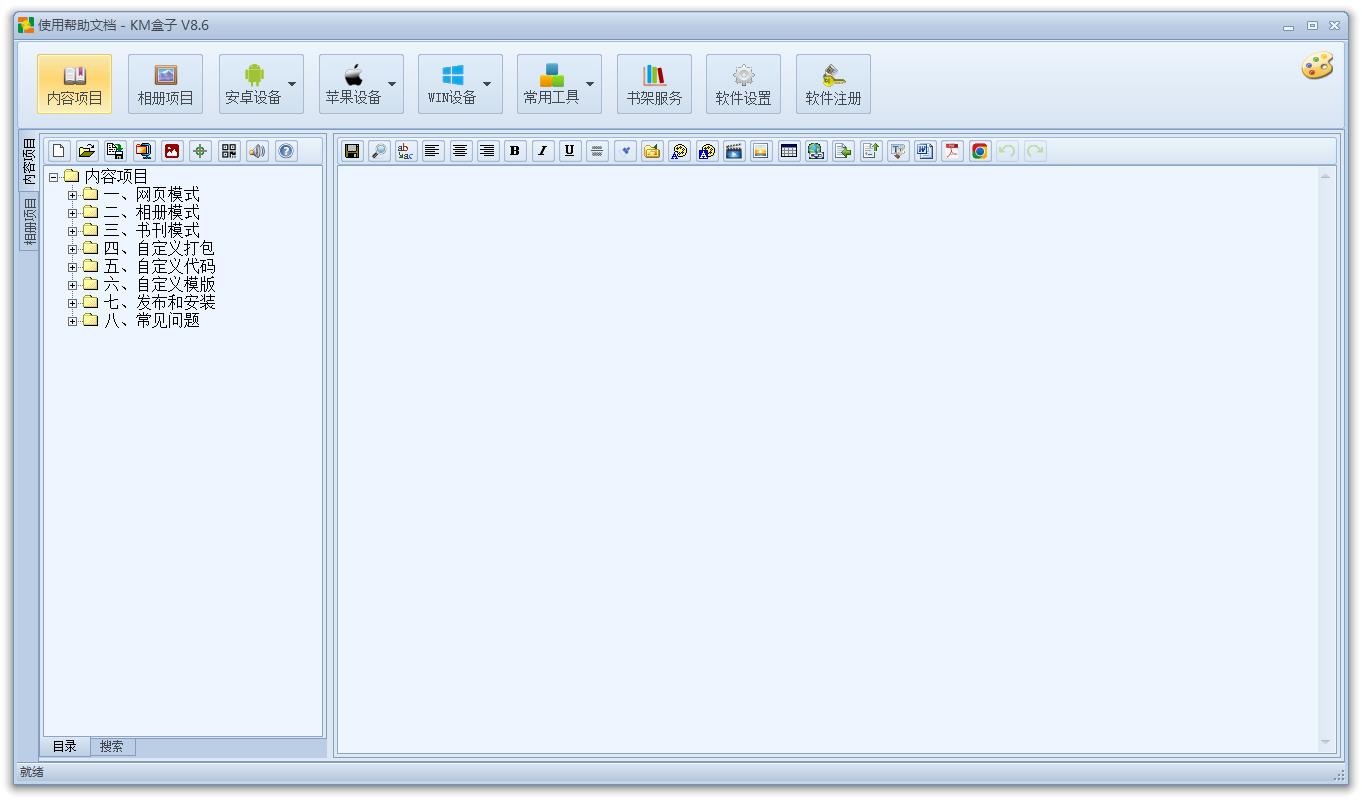The height and width of the screenshot is (800, 1362).
Task: Insert an image using the landscape picture icon
Action: pyautogui.click(x=761, y=151)
